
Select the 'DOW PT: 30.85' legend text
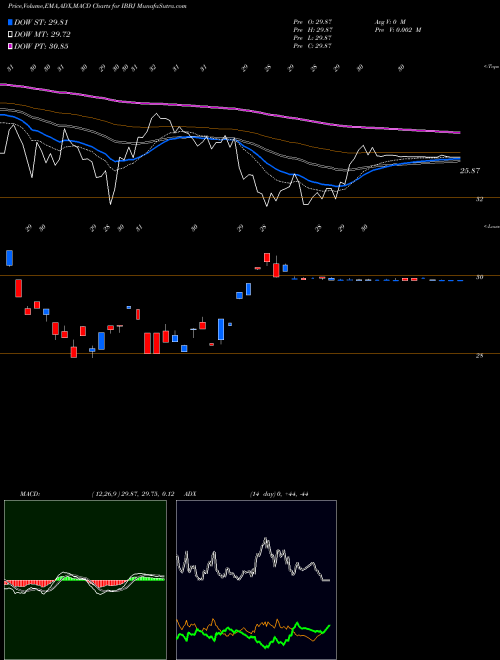coord(41,46)
